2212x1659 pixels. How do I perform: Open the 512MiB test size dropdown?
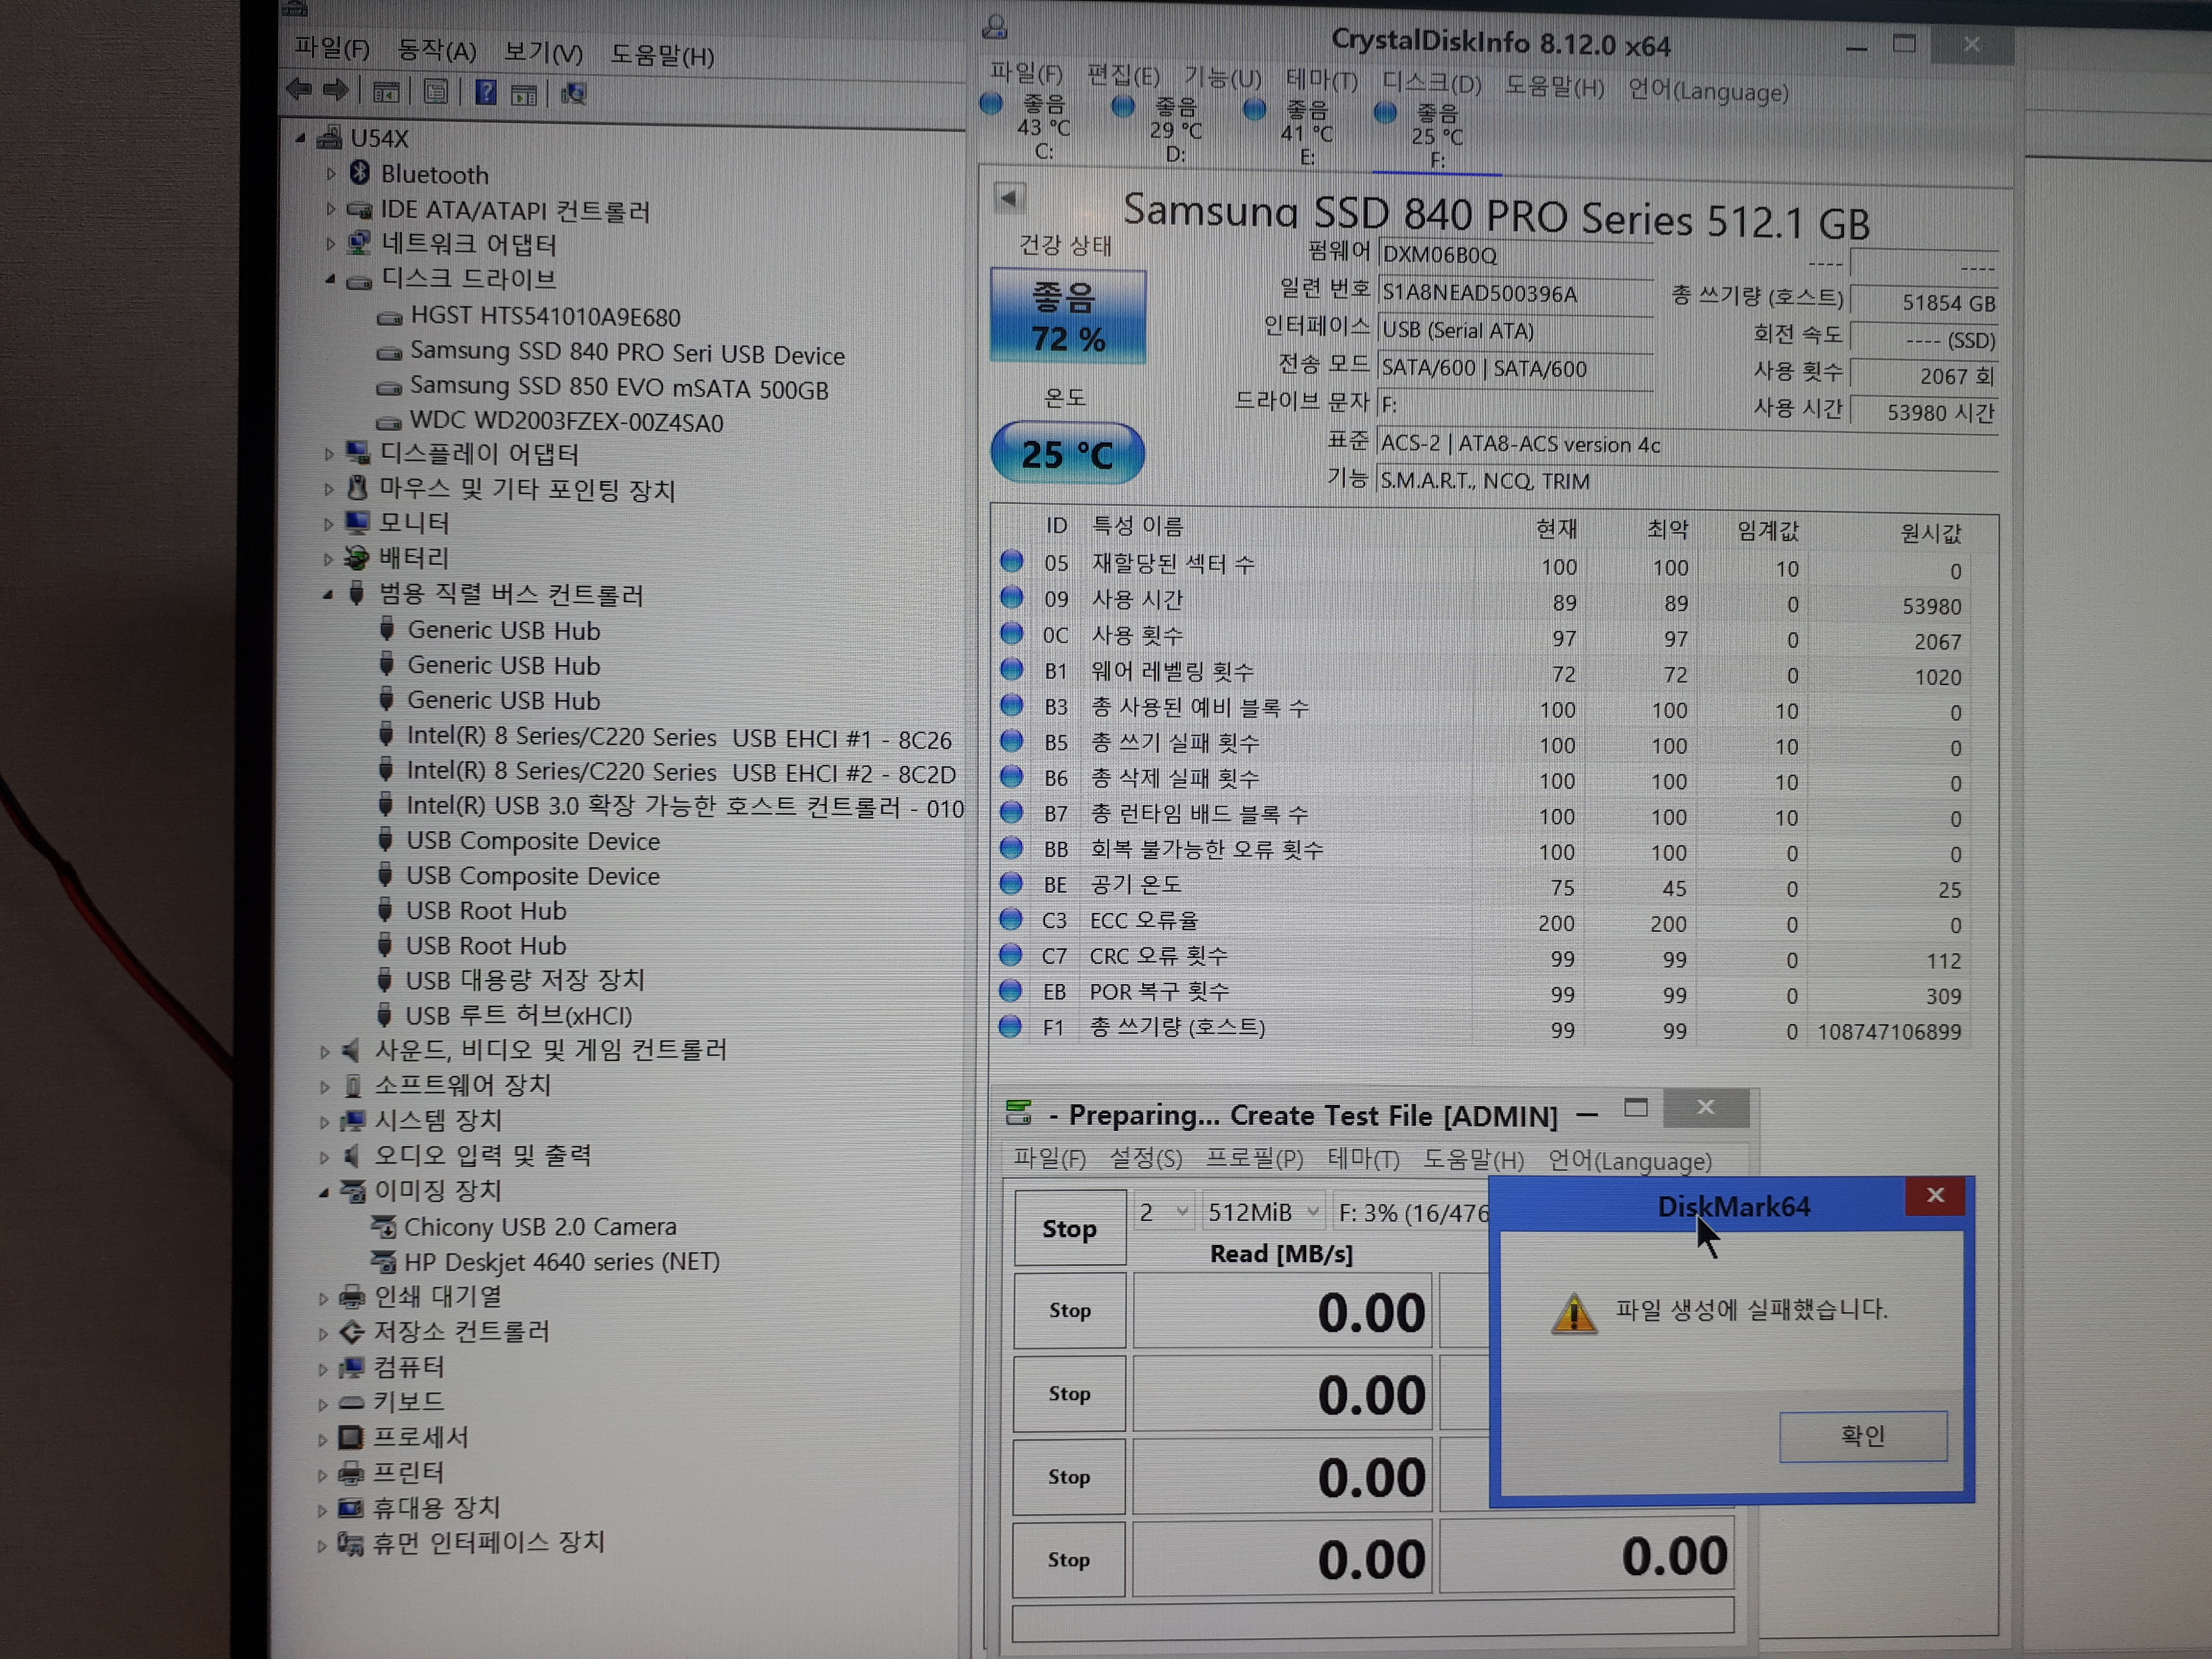[x=1263, y=1212]
